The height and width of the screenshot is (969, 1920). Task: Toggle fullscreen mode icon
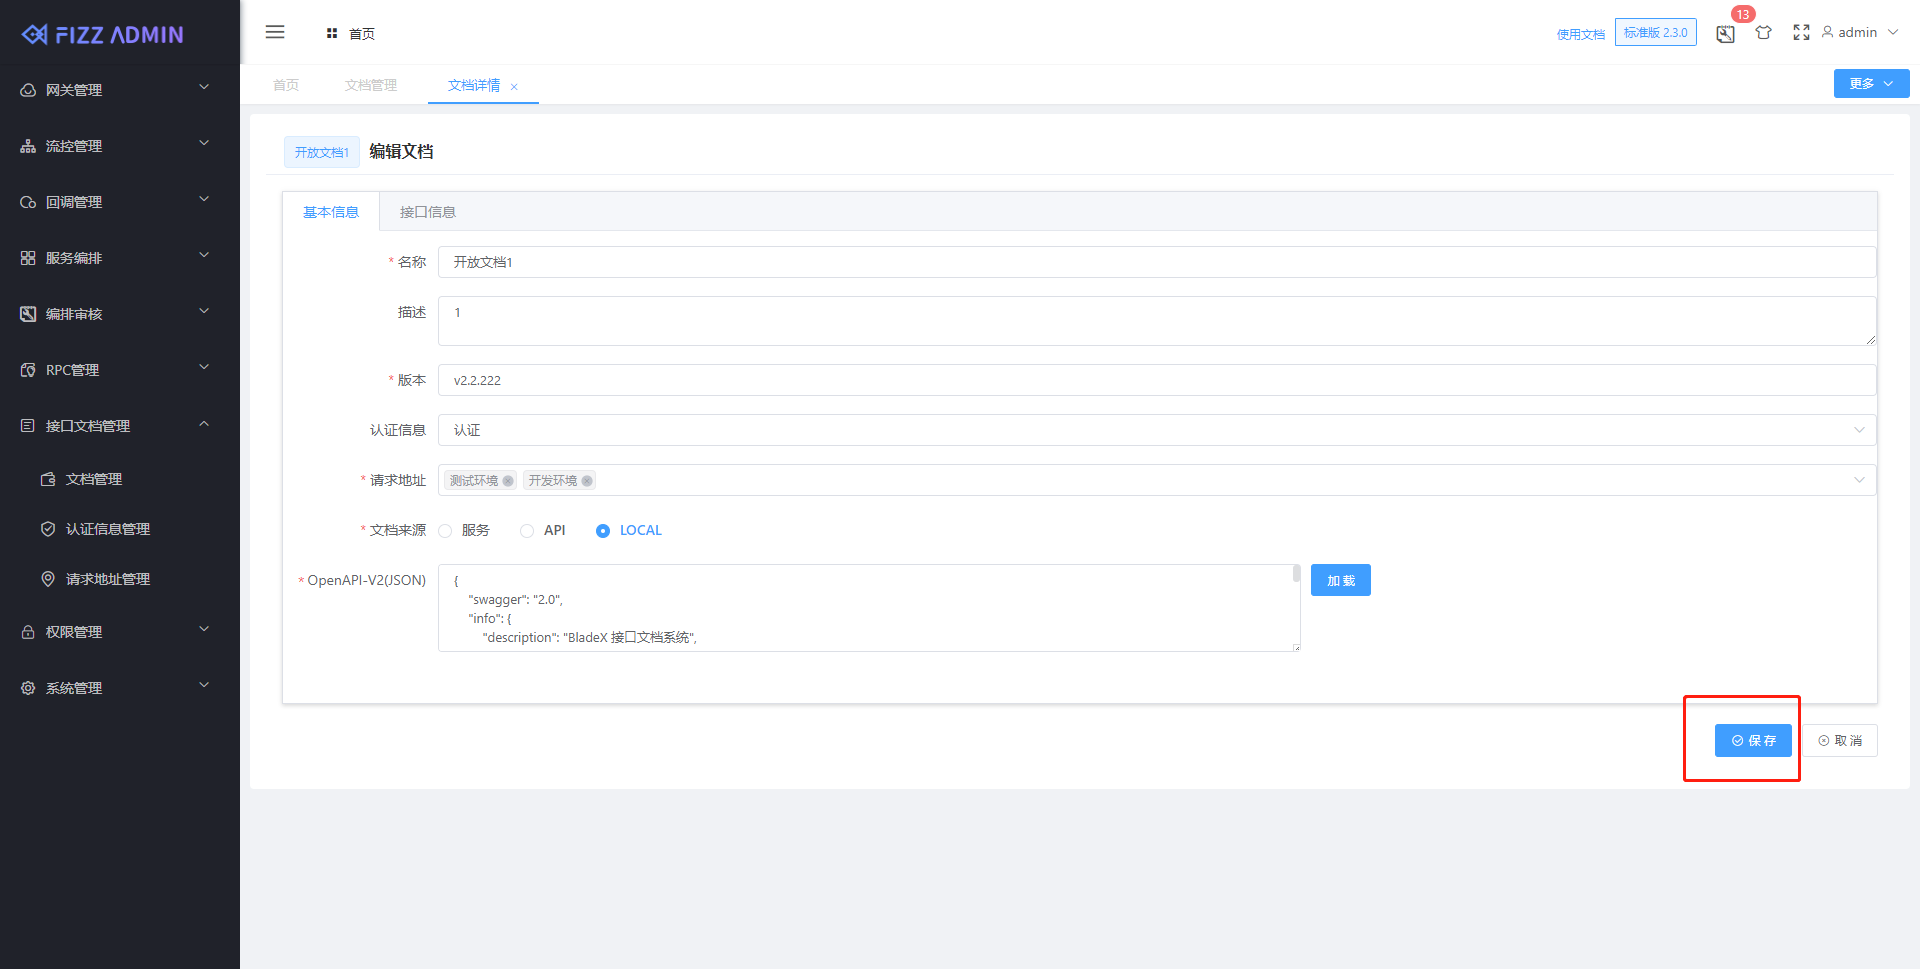(1801, 33)
